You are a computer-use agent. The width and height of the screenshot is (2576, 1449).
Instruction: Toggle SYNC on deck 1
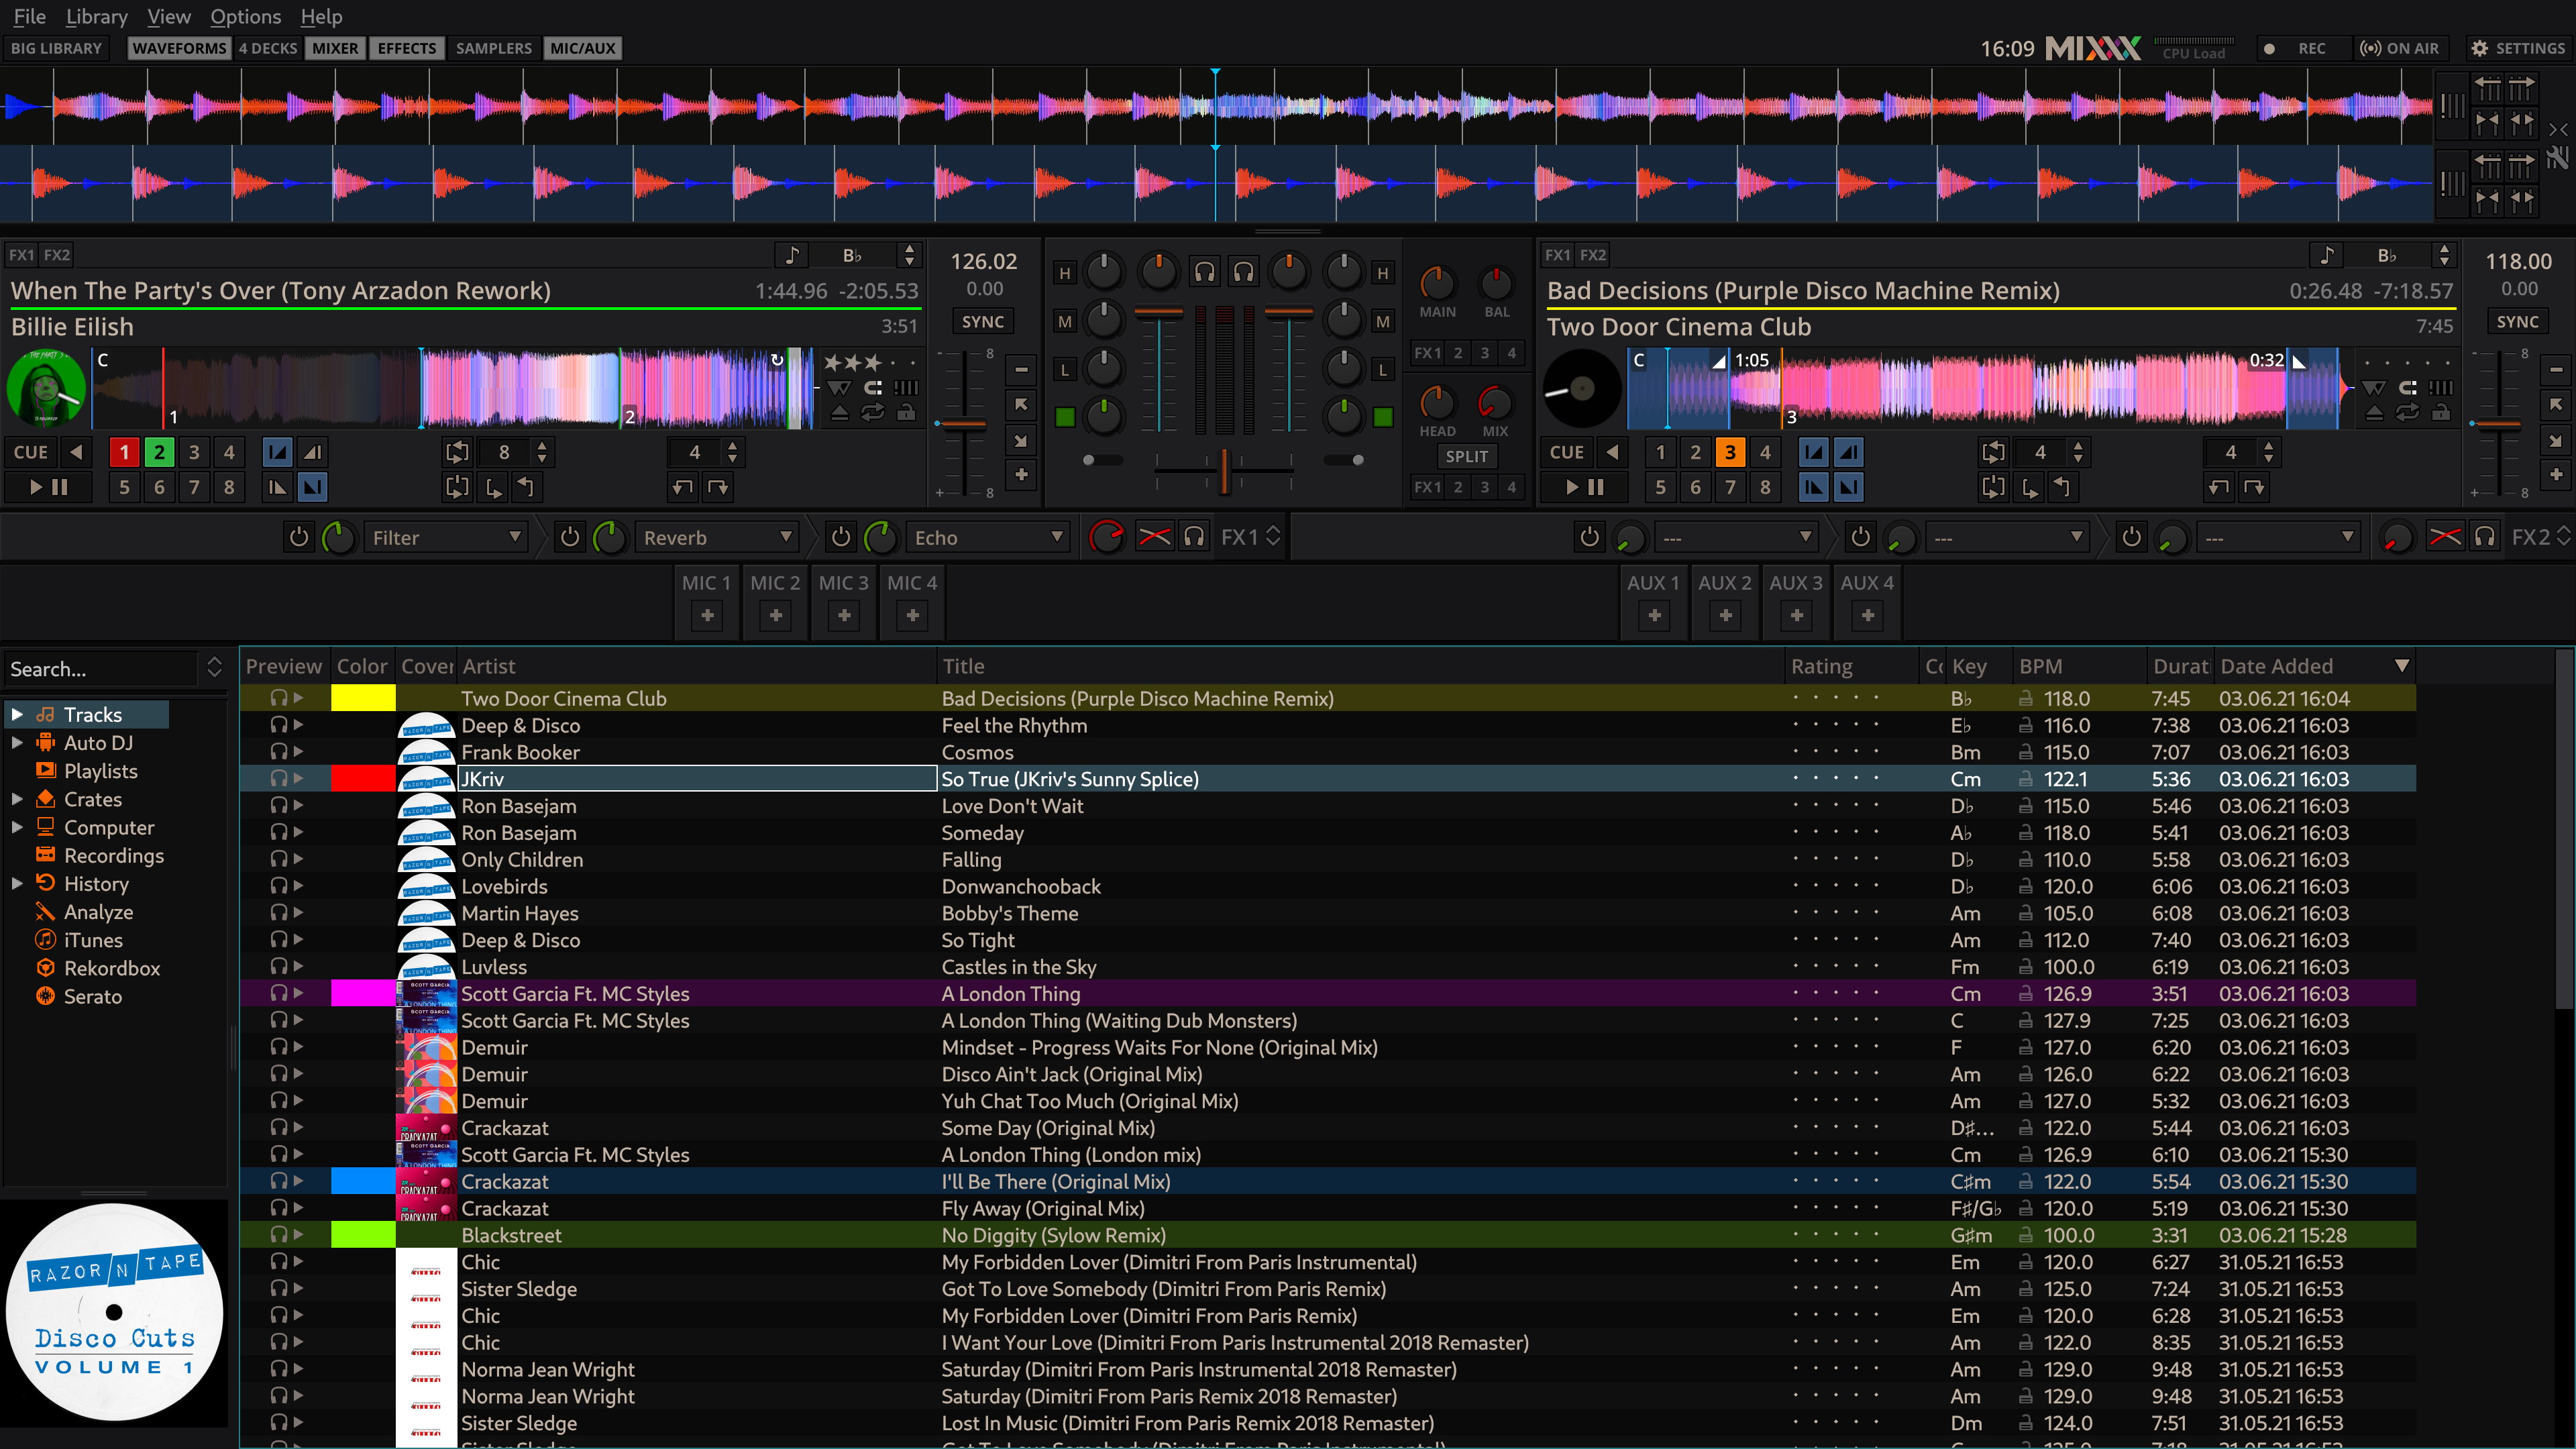point(983,322)
